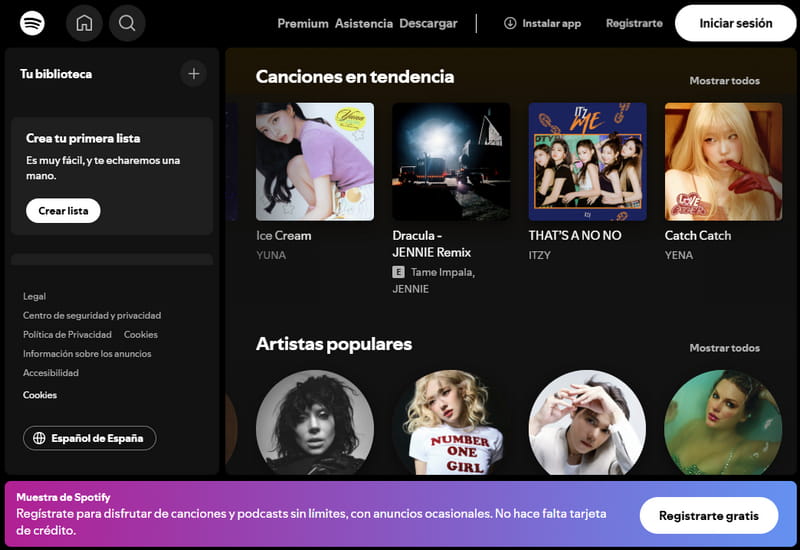Click Registrarte in the header
The image size is (800, 550).
[634, 23]
